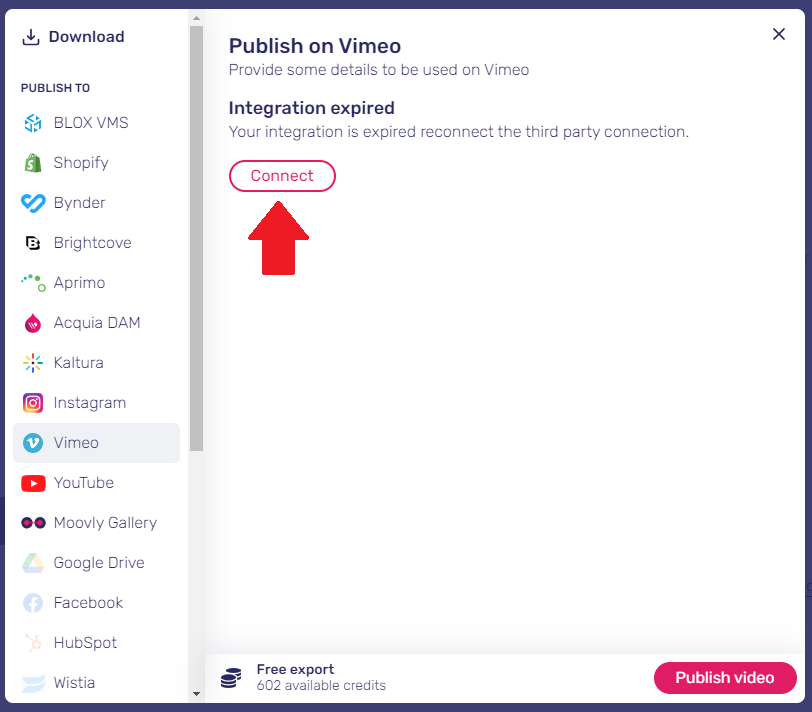
Task: Close the Publish on Vimeo dialog
Action: click(778, 34)
